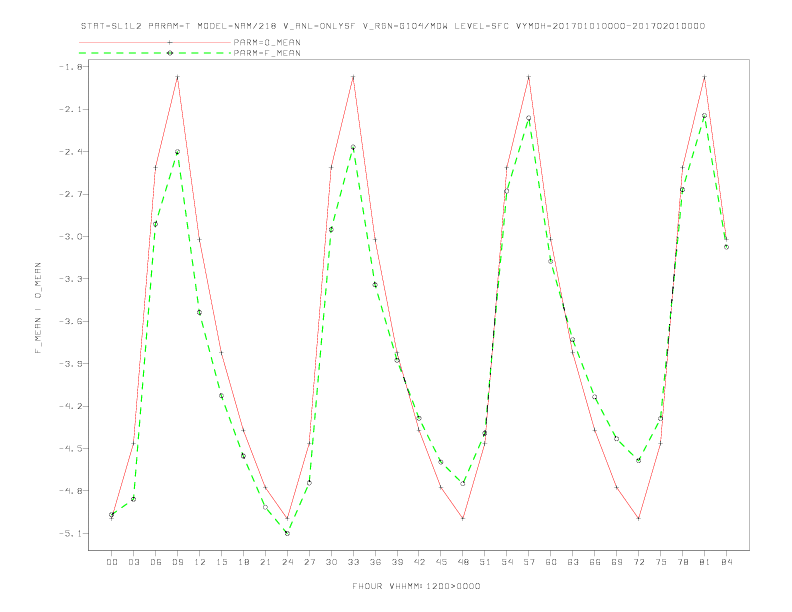Click the x-axis tick label 48
Viewport: 792px width, 612px height.
tap(463, 562)
